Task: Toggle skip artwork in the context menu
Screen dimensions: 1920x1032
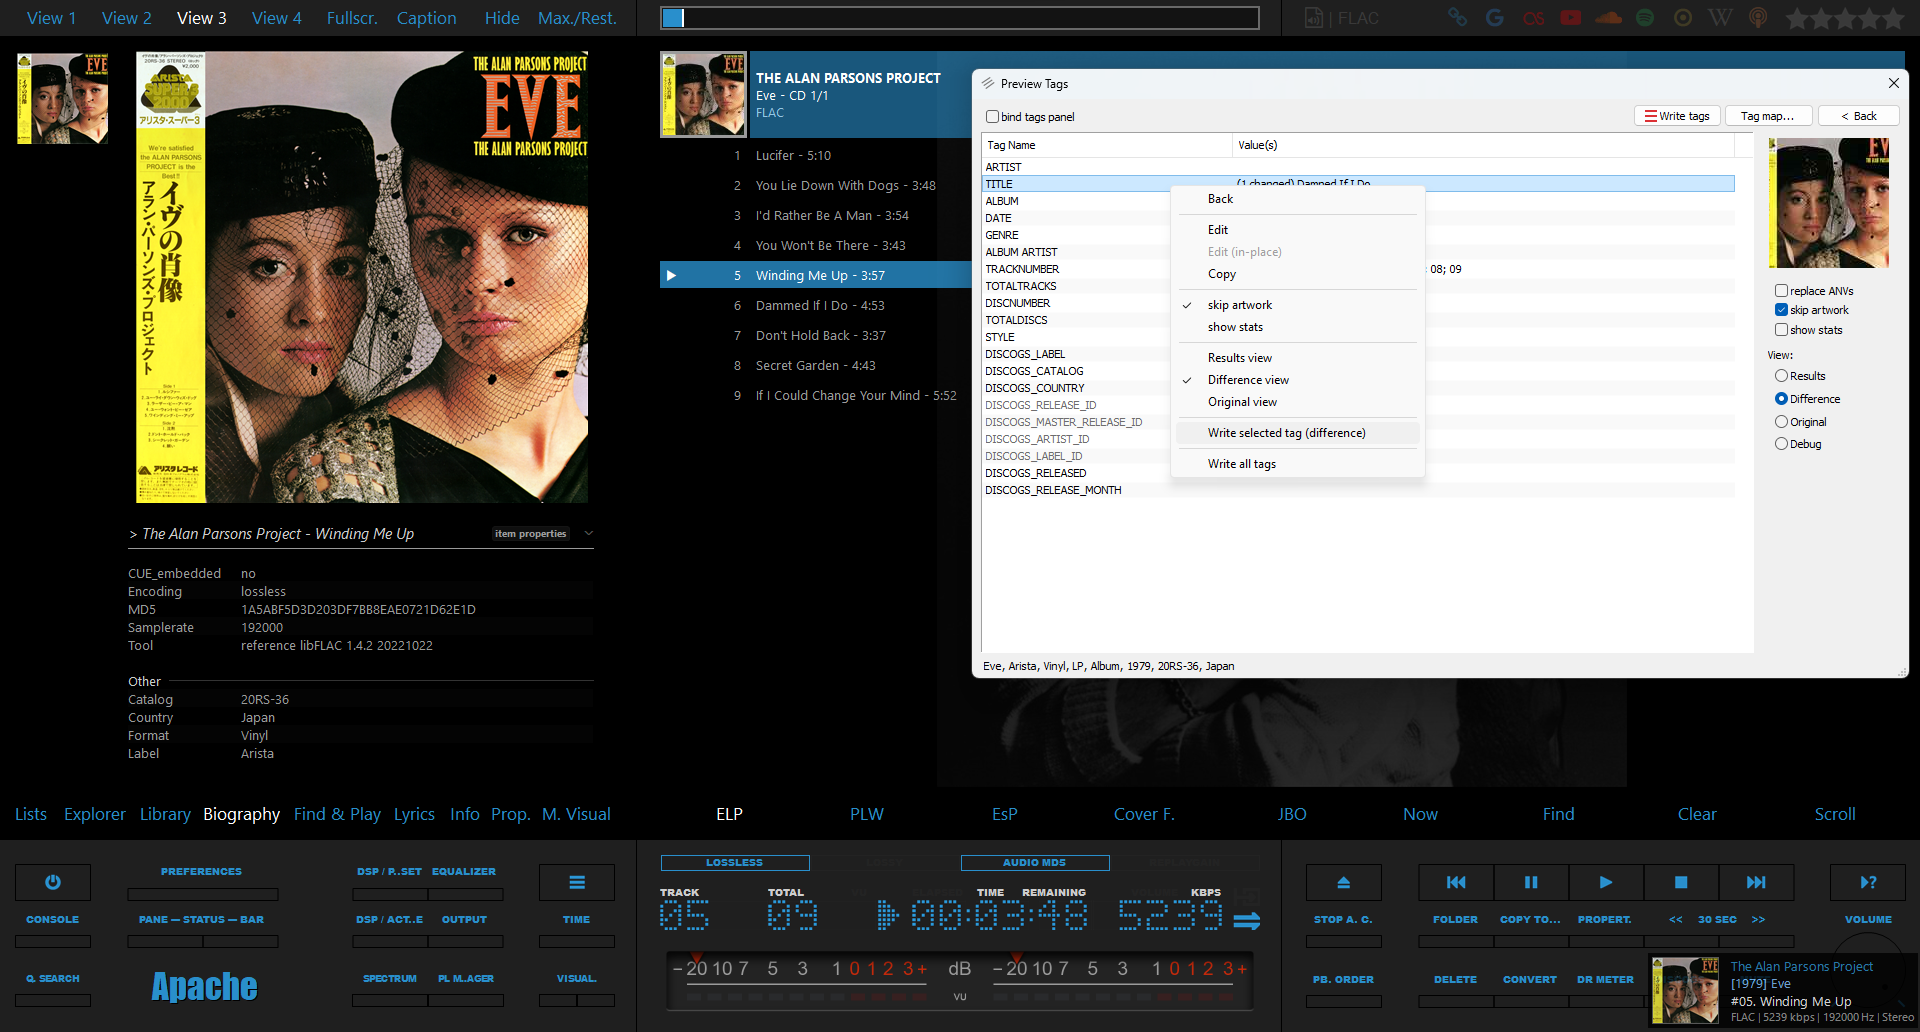Action: pyautogui.click(x=1298, y=305)
